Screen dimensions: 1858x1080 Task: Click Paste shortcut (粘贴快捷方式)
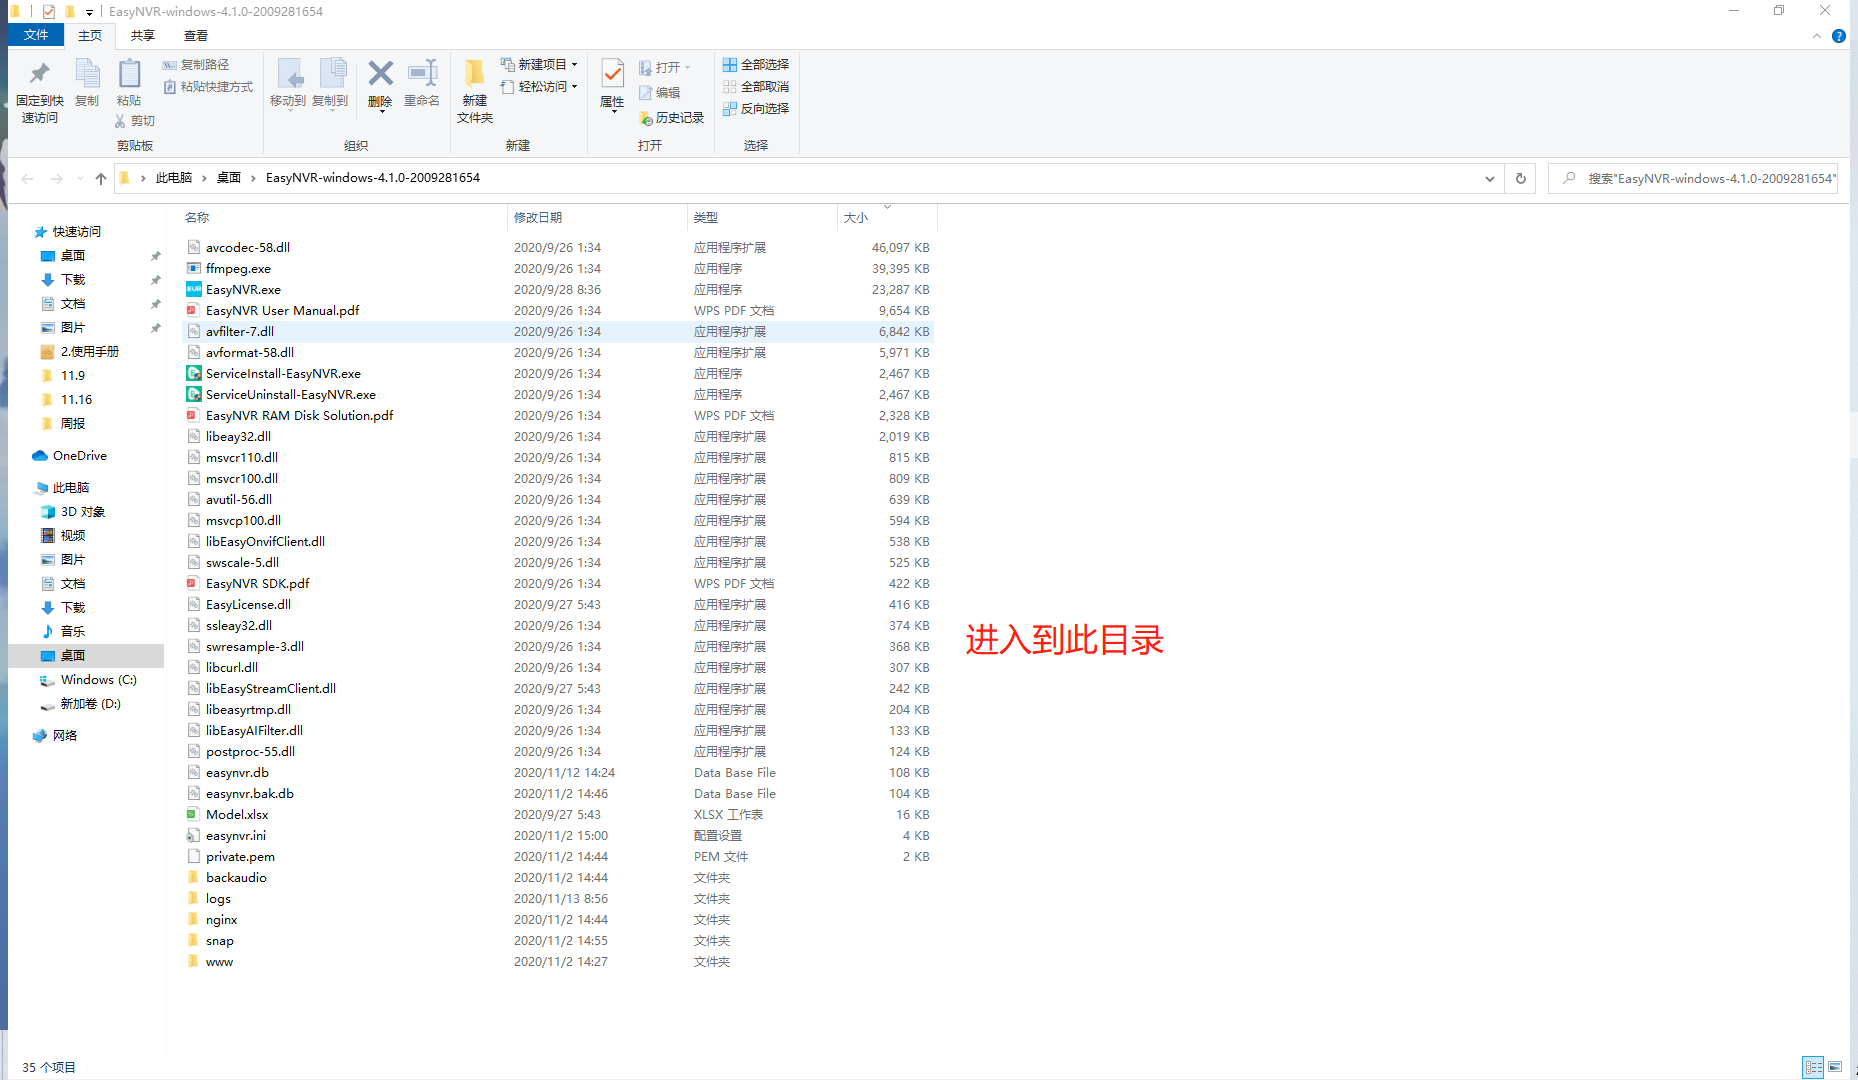click(208, 87)
